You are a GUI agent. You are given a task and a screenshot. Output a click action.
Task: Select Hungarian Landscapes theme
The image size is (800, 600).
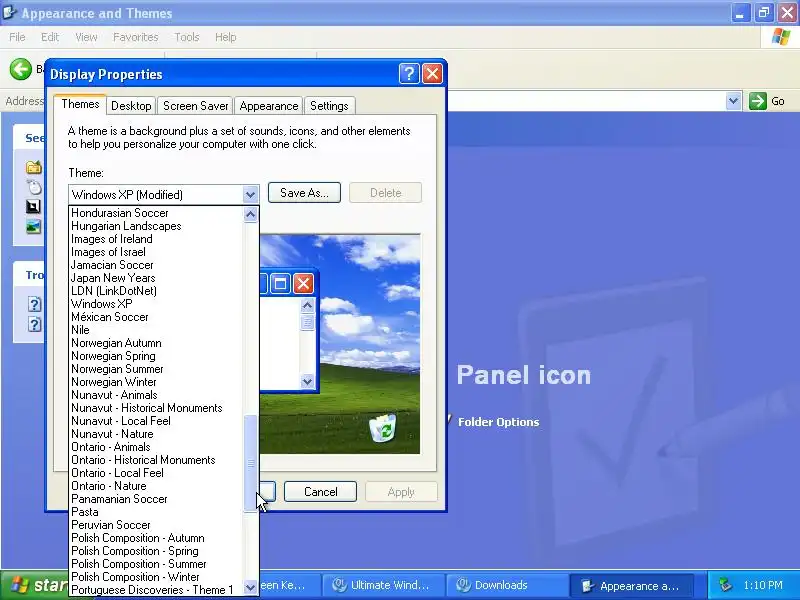tap(156, 226)
